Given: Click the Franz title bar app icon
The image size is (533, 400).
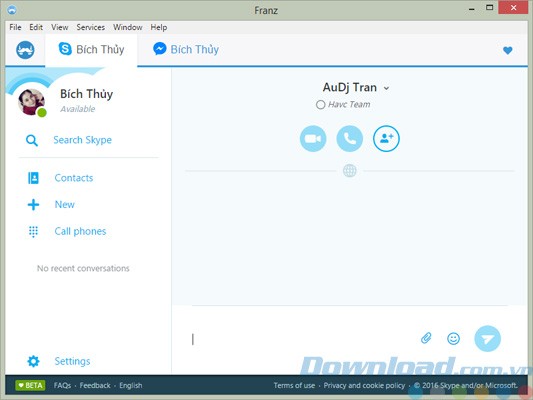Looking at the screenshot, I should [12, 10].
